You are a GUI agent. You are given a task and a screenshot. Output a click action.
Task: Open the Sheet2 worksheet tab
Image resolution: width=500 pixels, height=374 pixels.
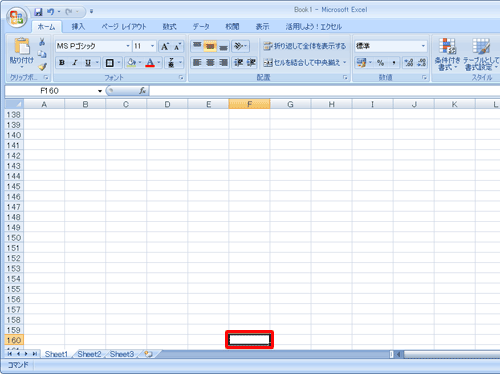point(89,354)
